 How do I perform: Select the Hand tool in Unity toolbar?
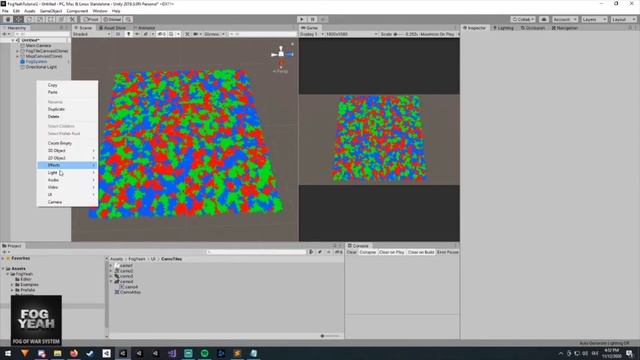point(8,19)
